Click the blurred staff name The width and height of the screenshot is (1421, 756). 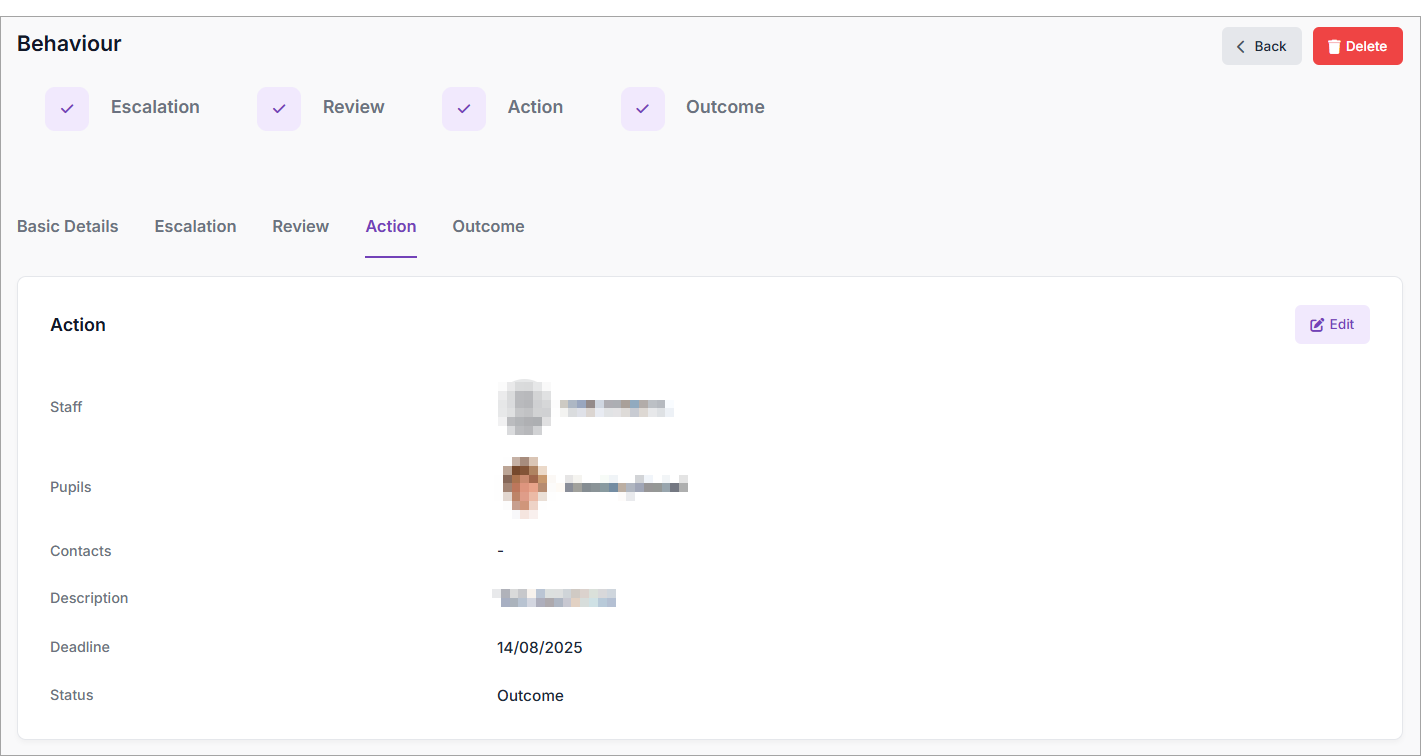tap(616, 407)
